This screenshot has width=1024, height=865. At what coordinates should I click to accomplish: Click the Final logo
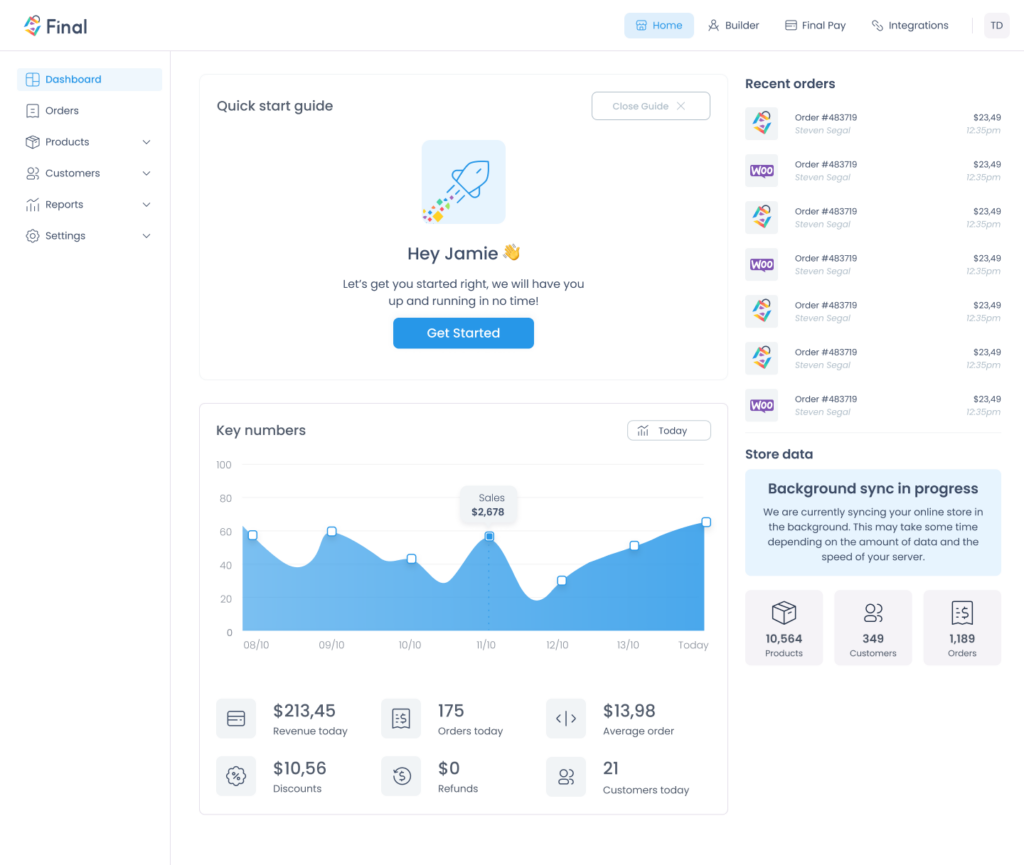click(x=56, y=26)
